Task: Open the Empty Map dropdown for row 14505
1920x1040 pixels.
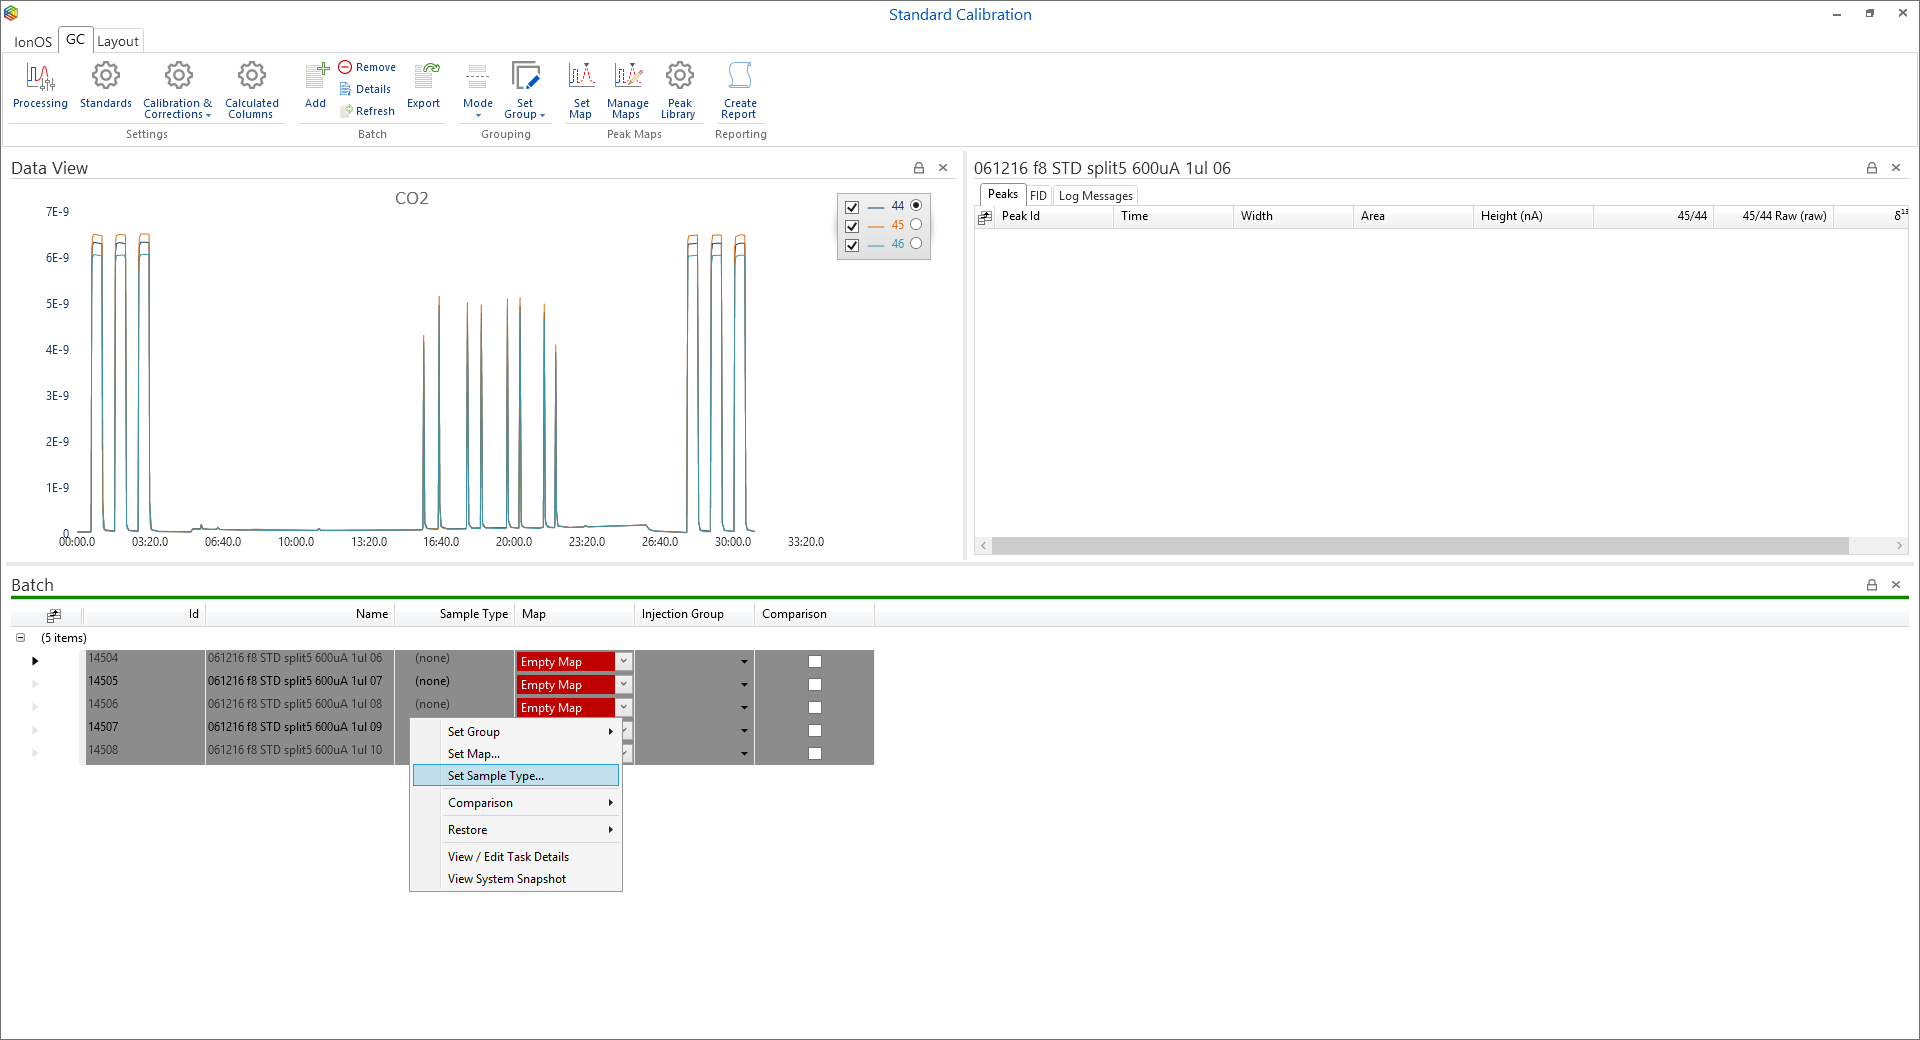Action: (x=623, y=685)
